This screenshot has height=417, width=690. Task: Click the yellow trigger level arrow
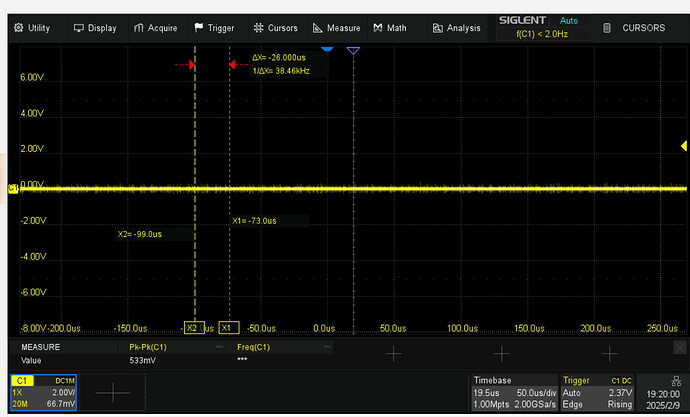point(684,146)
